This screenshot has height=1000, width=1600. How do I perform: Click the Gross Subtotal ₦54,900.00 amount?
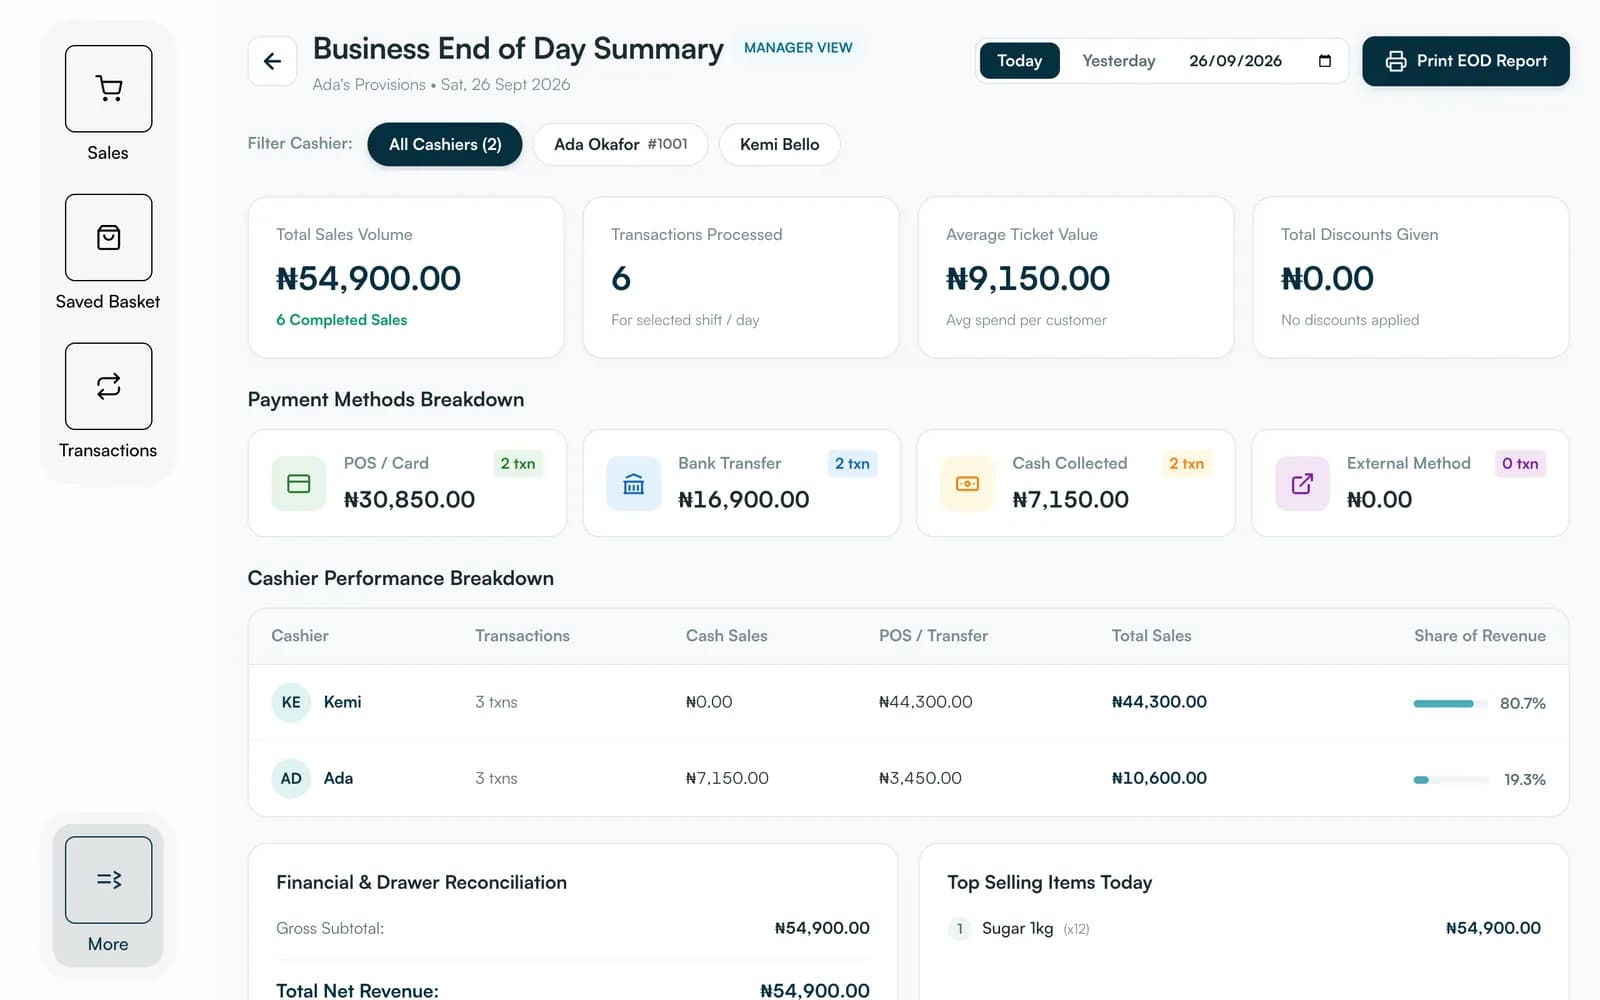pyautogui.click(x=822, y=929)
